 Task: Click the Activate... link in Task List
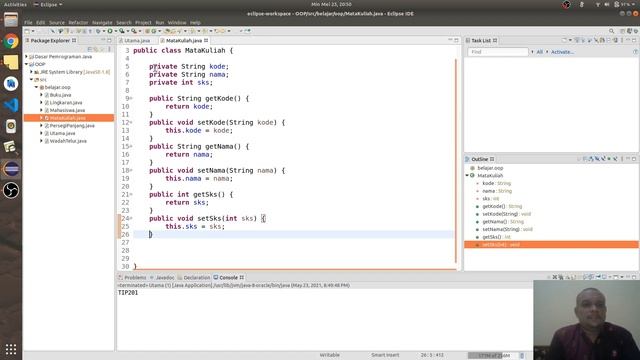562,52
